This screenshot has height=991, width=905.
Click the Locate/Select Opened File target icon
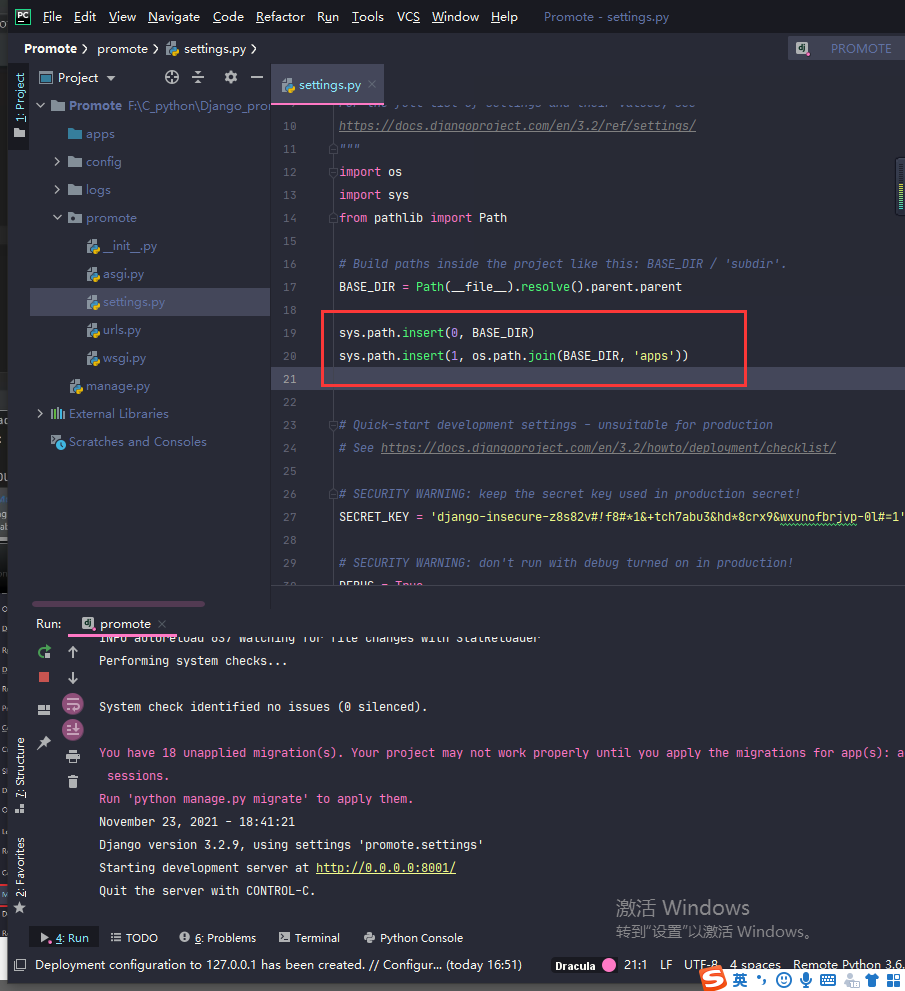pos(171,77)
